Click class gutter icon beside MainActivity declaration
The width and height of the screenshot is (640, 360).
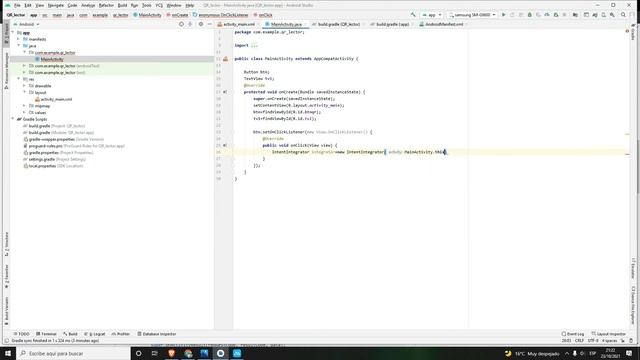[x=225, y=59]
